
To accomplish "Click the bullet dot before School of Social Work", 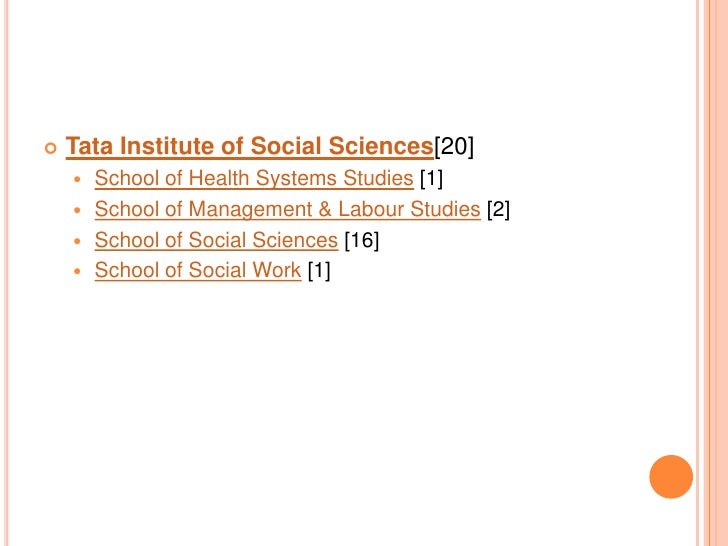I will pyautogui.click(x=77, y=271).
